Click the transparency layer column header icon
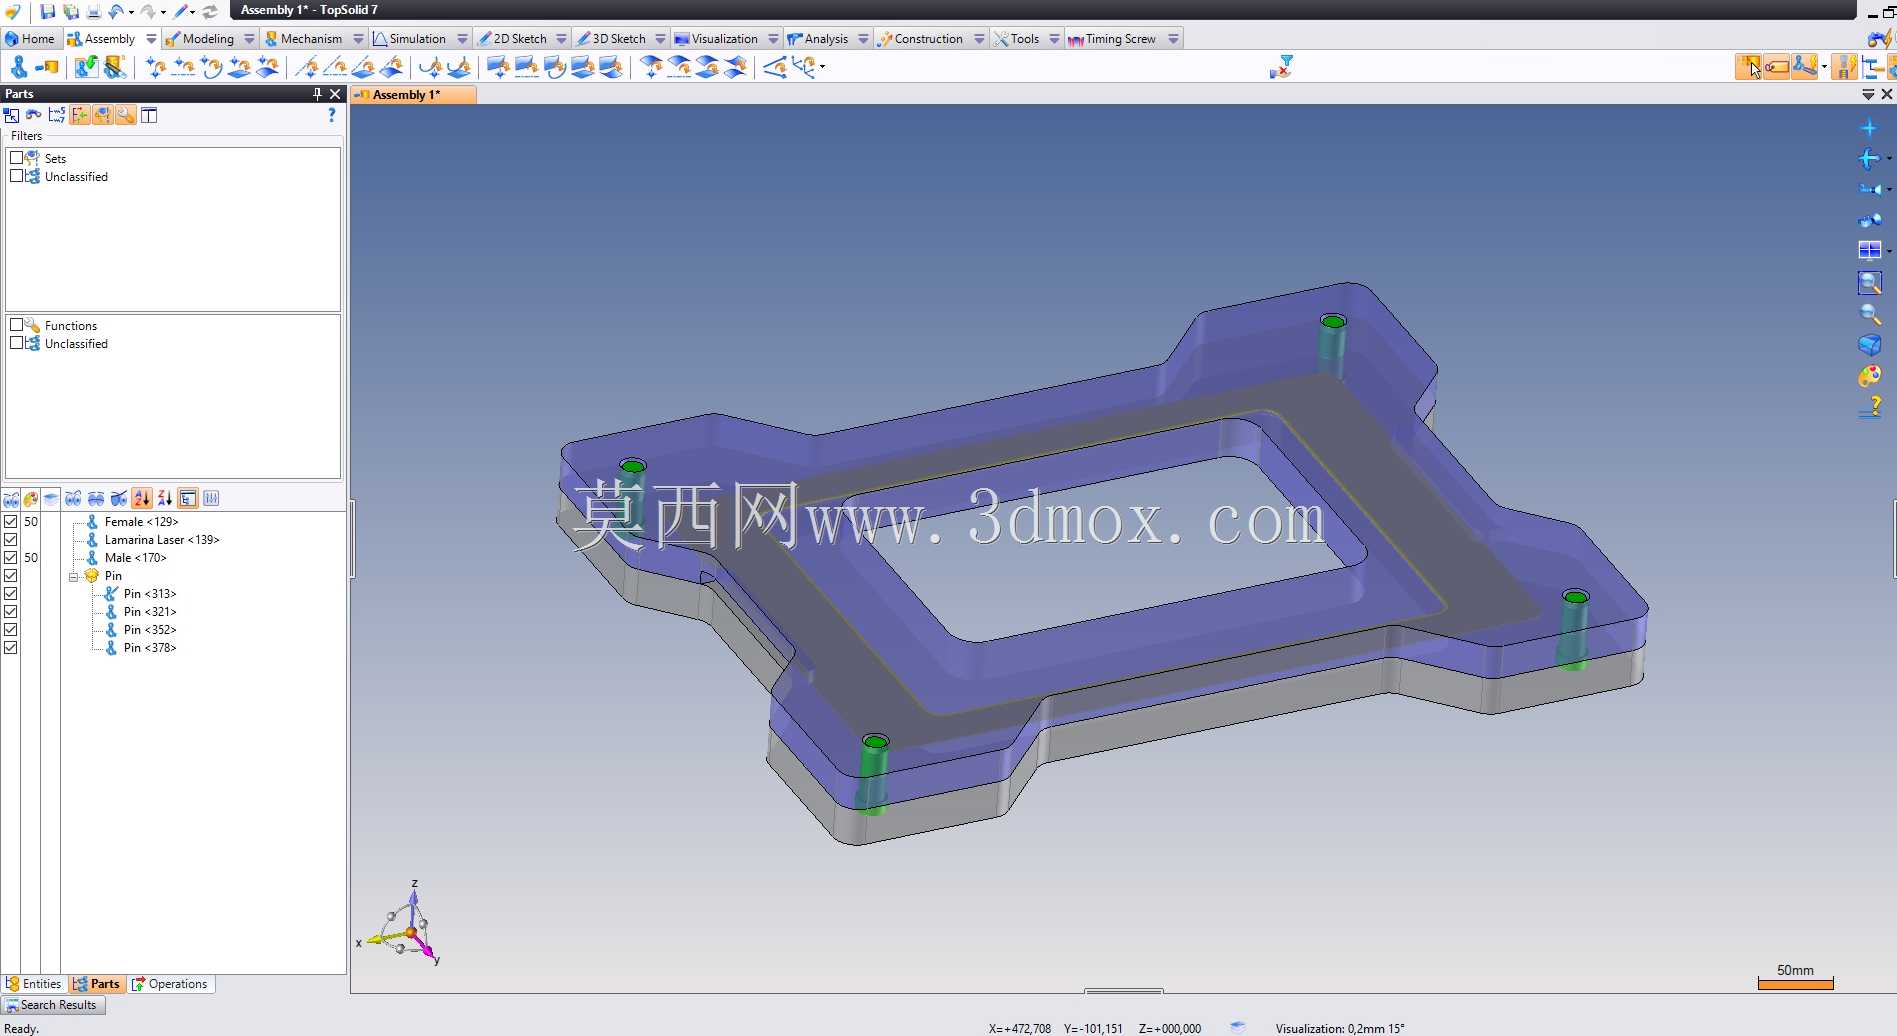The width and height of the screenshot is (1897, 1036). (51, 498)
